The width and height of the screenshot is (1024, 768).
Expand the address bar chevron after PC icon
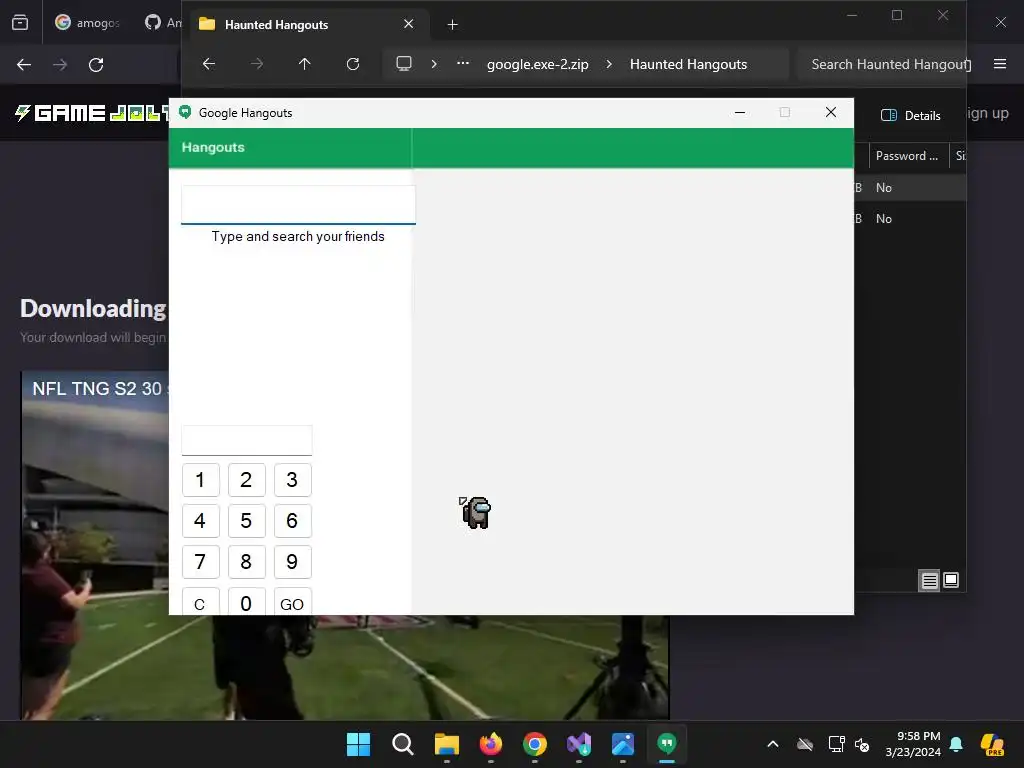click(x=434, y=64)
